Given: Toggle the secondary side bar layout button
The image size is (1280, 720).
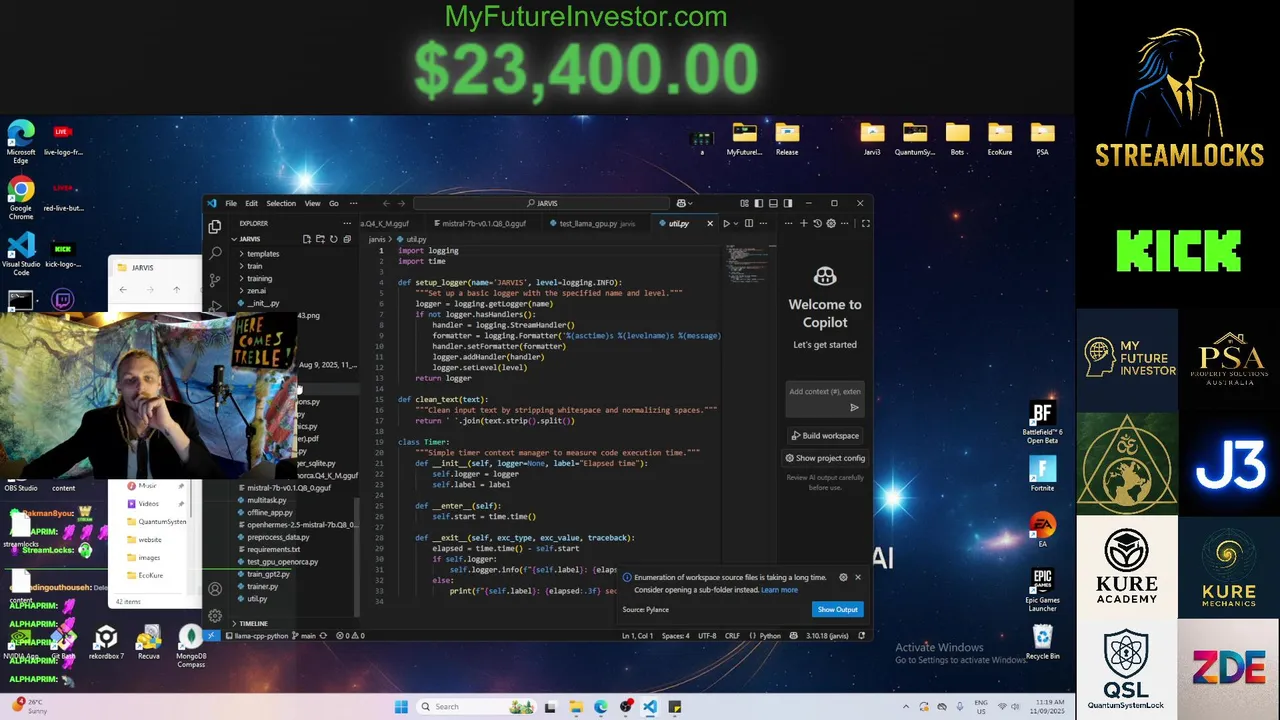Looking at the screenshot, I should point(788,203).
